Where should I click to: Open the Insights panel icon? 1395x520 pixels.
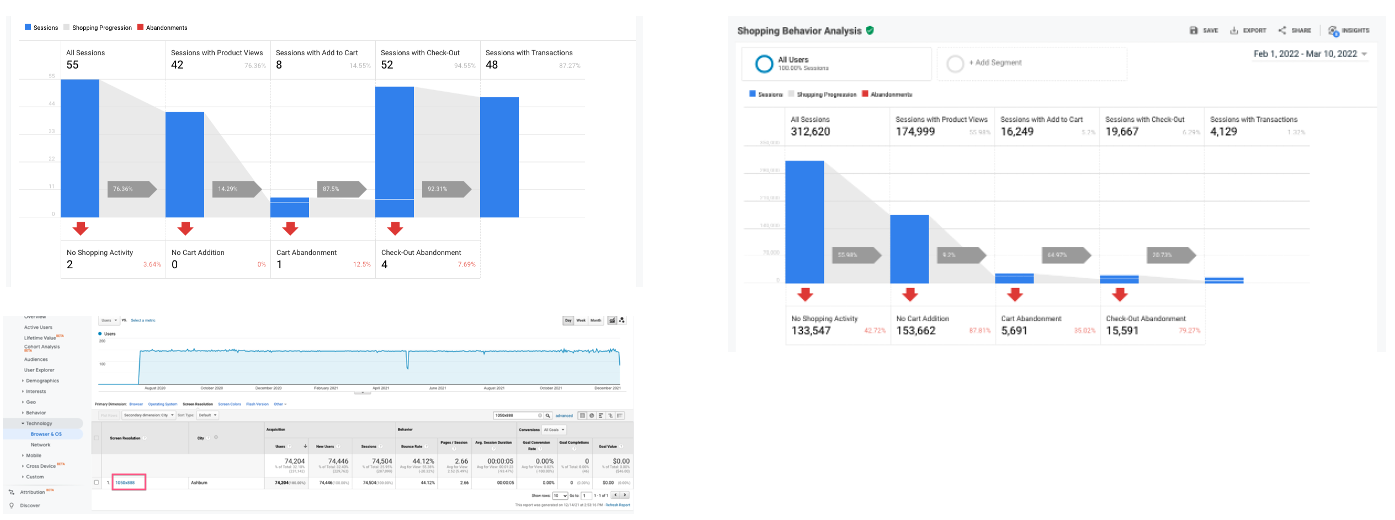click(x=1334, y=31)
